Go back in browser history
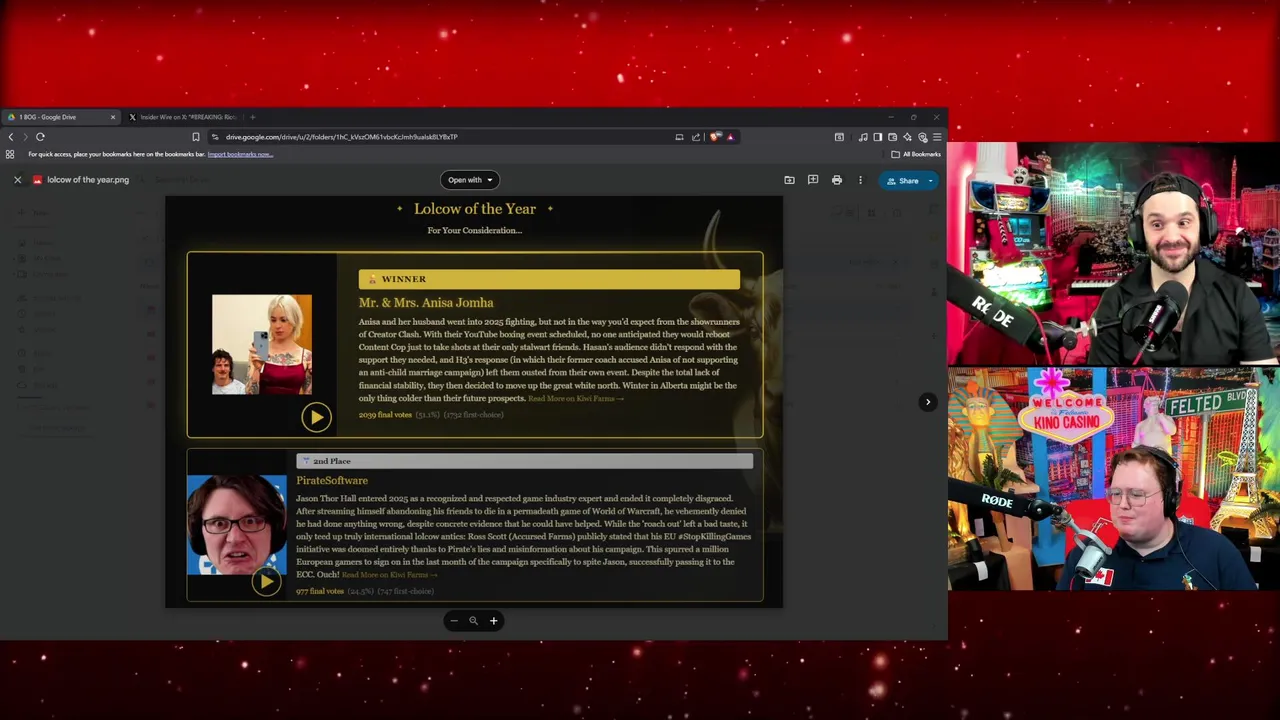This screenshot has height=720, width=1280. point(11,137)
